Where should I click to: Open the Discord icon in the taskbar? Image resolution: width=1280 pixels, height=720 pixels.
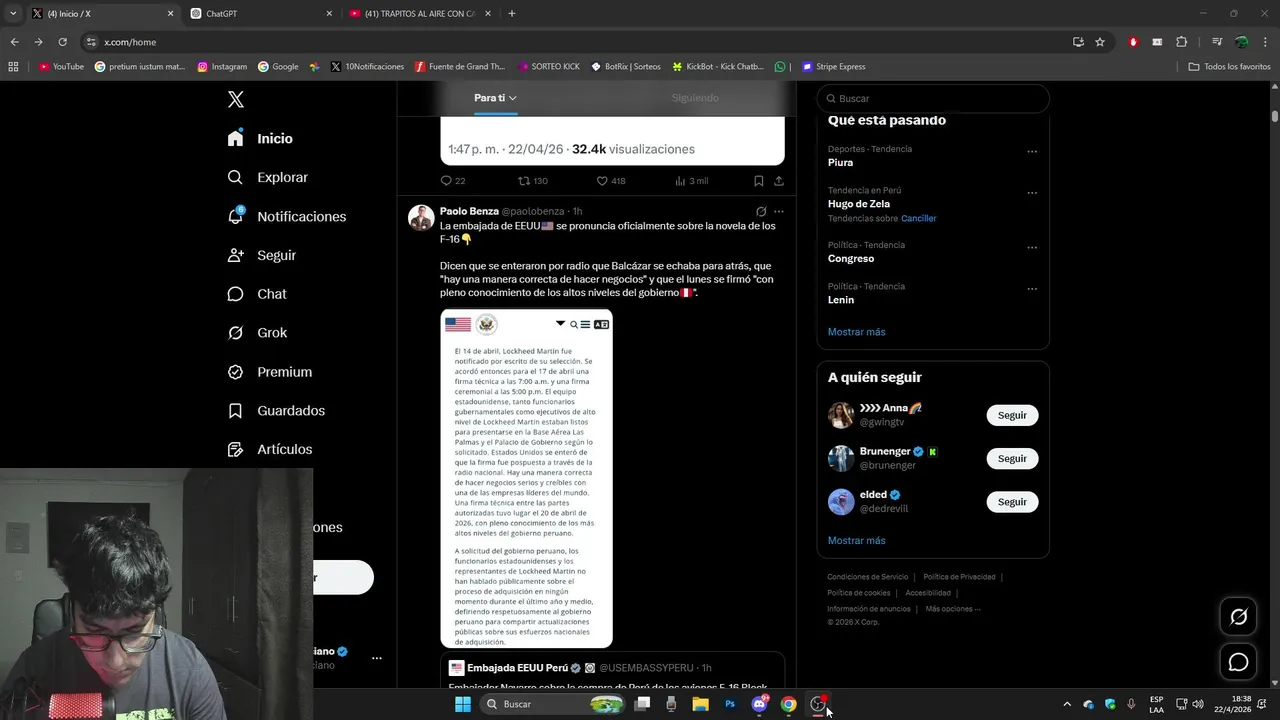[759, 704]
